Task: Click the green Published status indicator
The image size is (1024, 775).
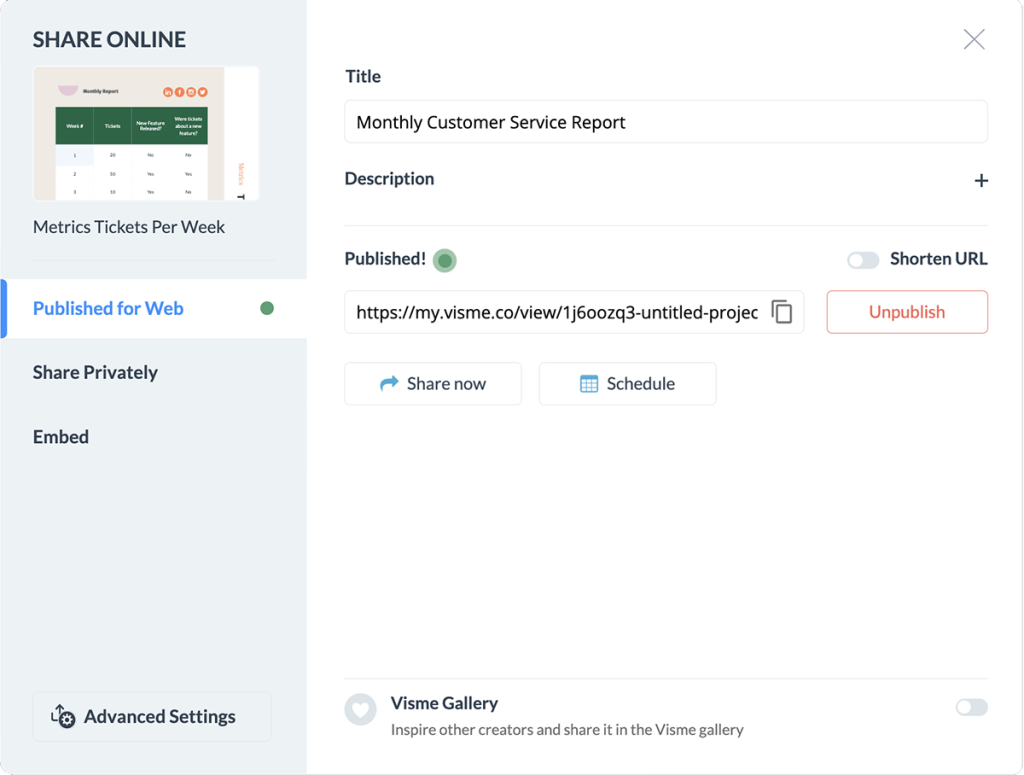Action: coord(445,261)
